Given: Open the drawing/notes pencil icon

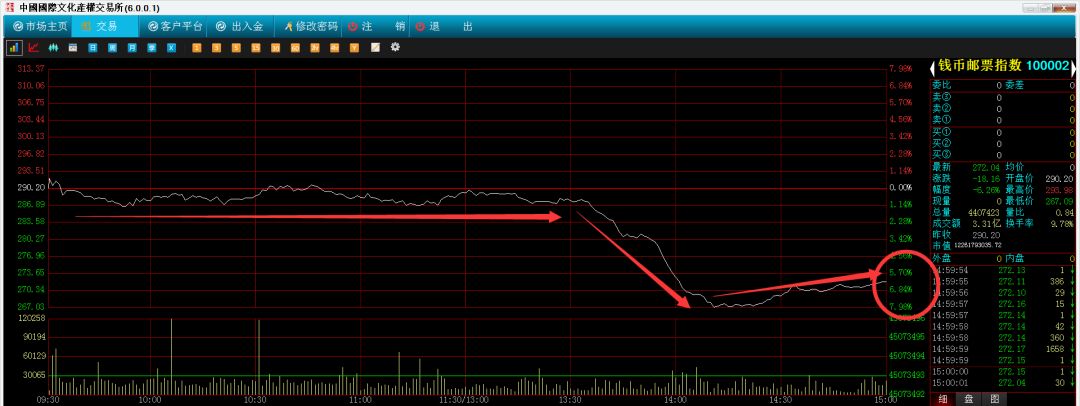Looking at the screenshot, I should click(x=375, y=48).
